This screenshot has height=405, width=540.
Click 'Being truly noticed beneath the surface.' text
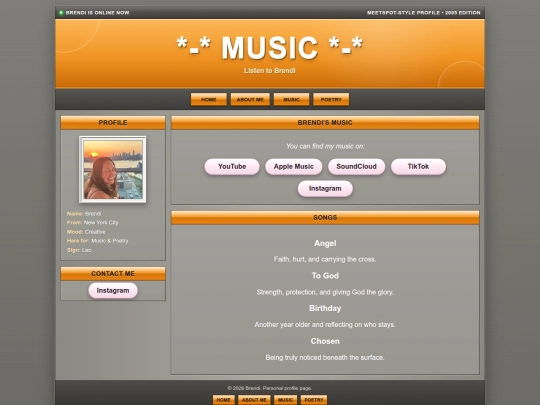325,358
